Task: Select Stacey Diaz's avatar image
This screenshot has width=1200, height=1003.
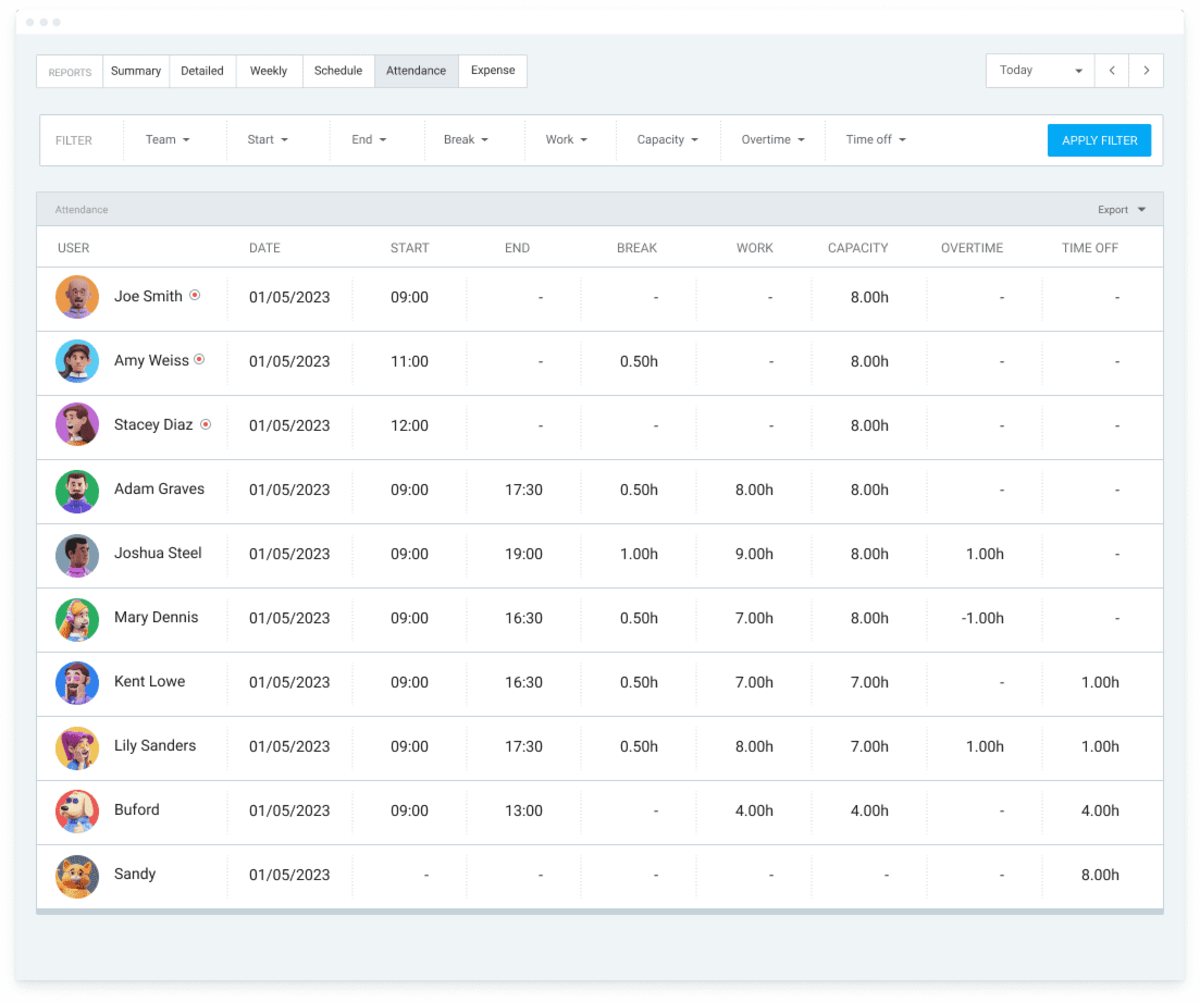Action: [x=77, y=425]
